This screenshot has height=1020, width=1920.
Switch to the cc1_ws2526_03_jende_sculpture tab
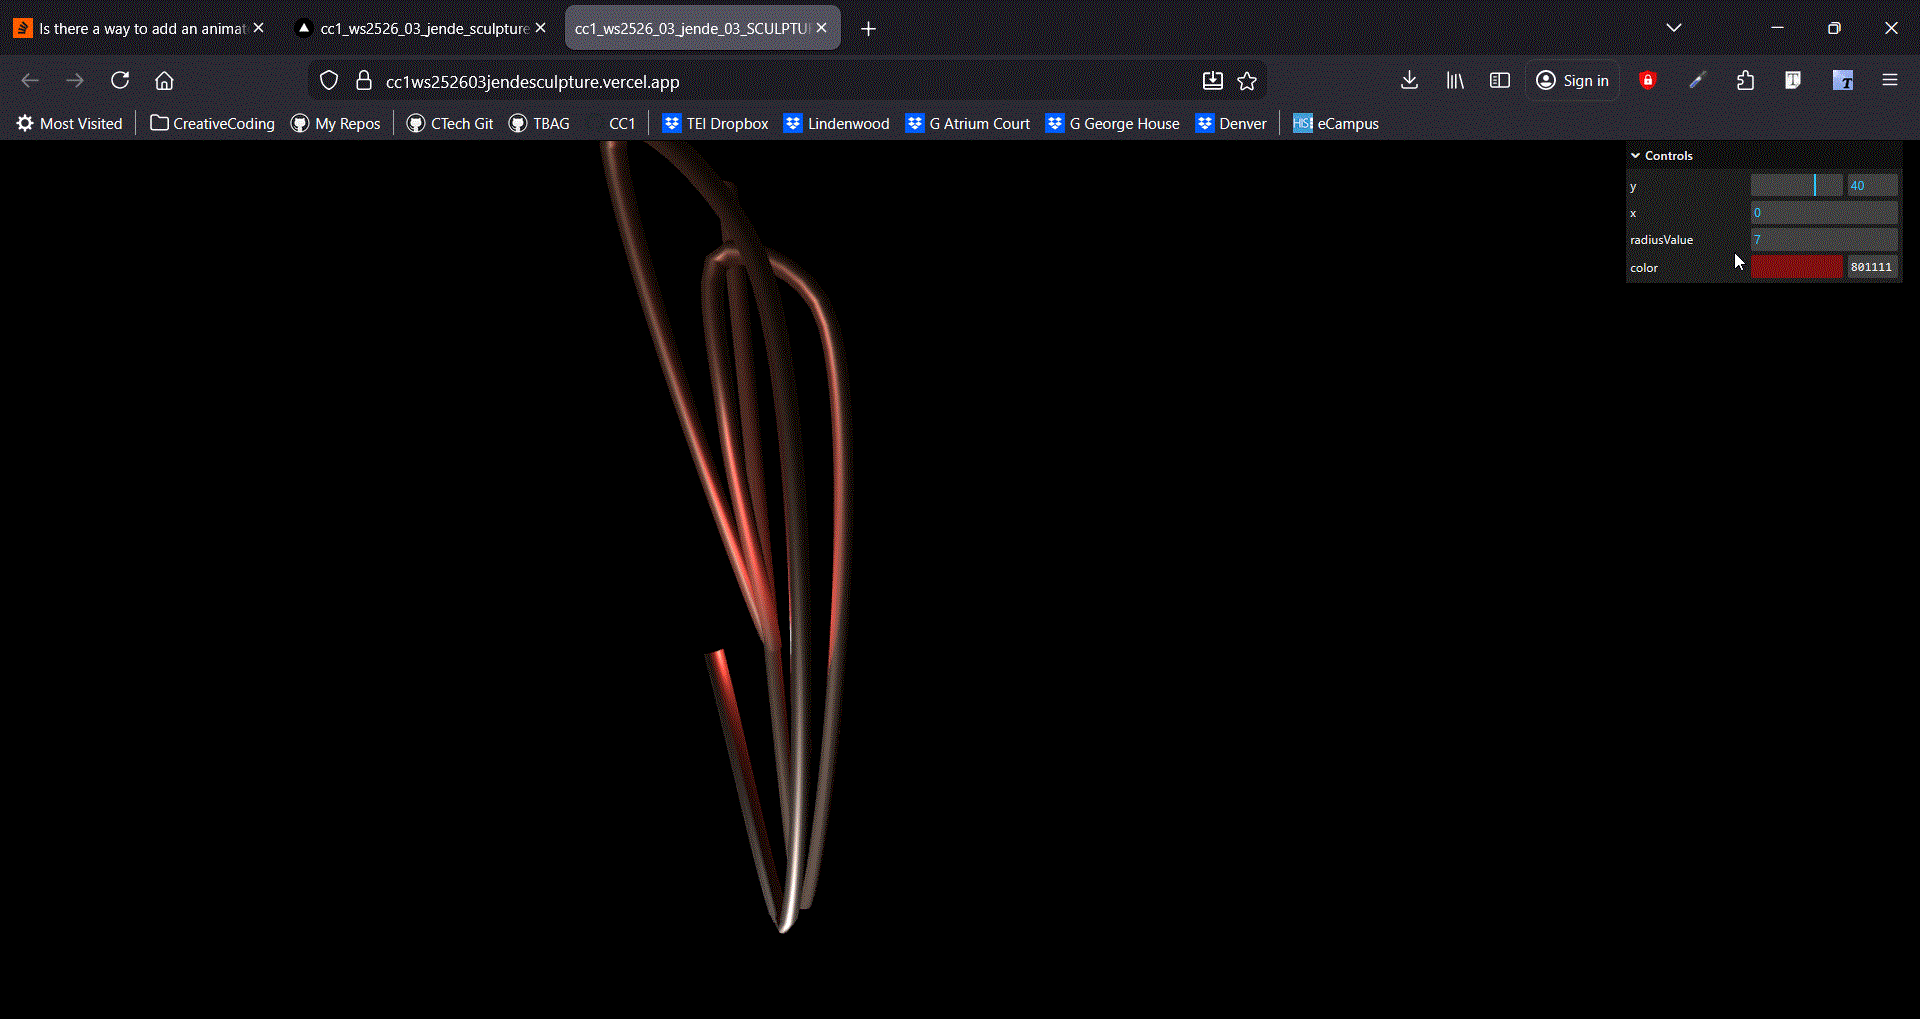click(423, 28)
